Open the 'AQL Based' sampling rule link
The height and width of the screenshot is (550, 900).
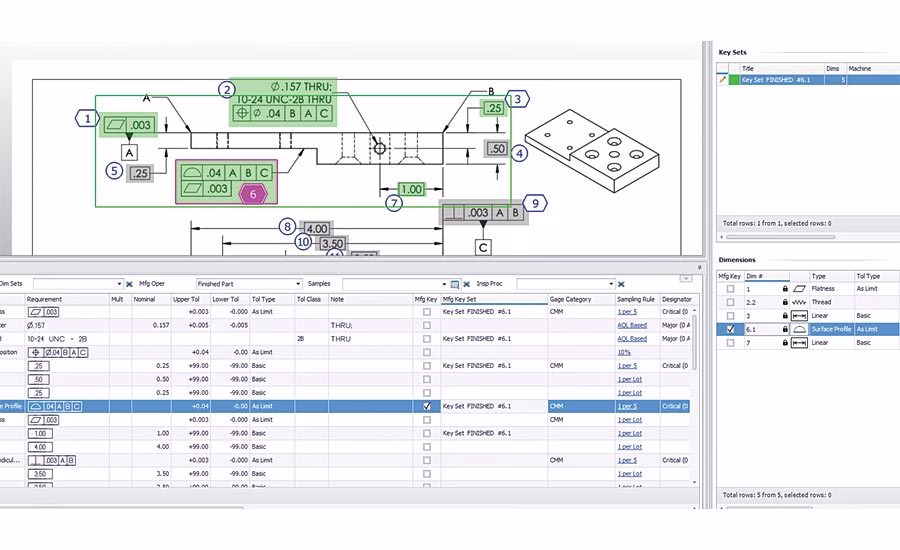[632, 325]
